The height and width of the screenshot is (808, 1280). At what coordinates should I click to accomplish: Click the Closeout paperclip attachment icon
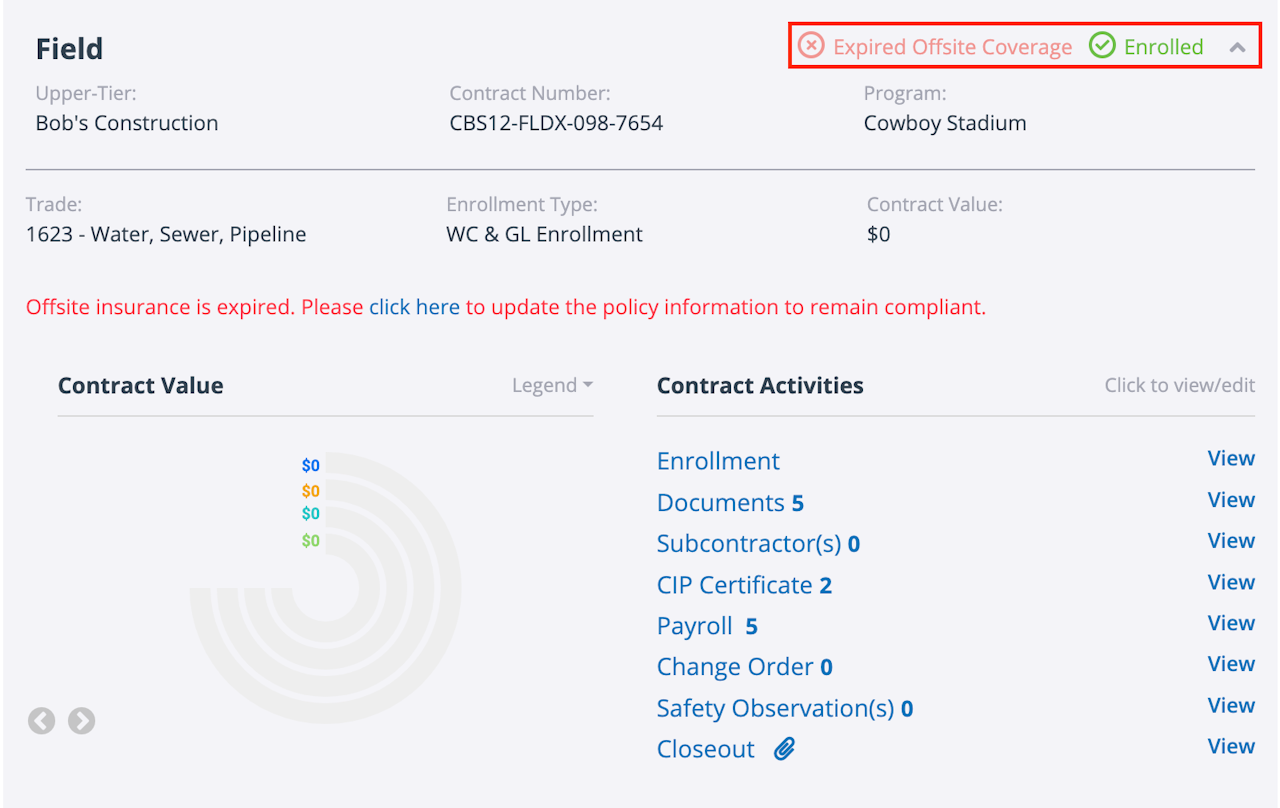[x=785, y=749]
